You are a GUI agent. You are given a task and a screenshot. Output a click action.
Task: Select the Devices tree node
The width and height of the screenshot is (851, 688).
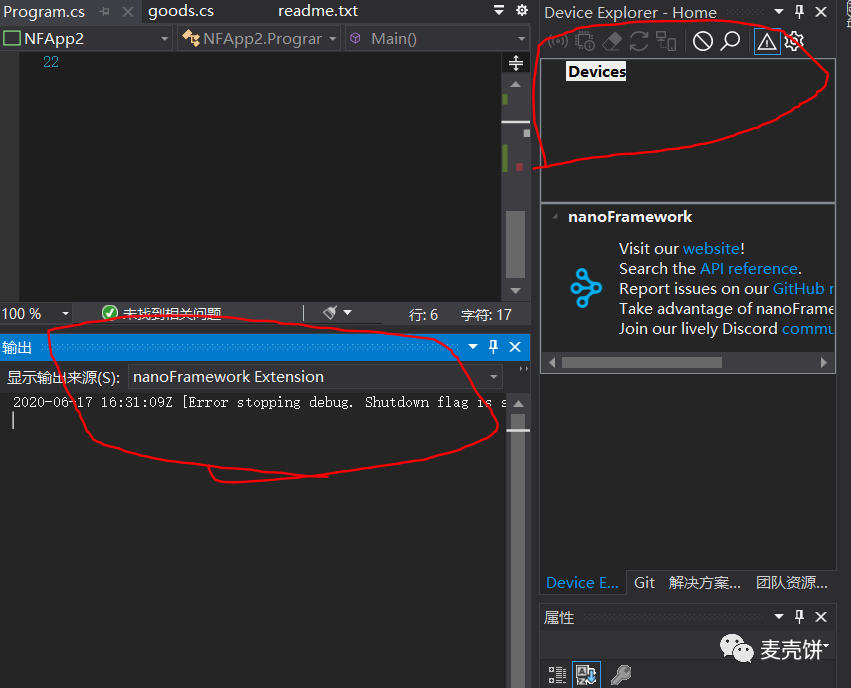[596, 71]
